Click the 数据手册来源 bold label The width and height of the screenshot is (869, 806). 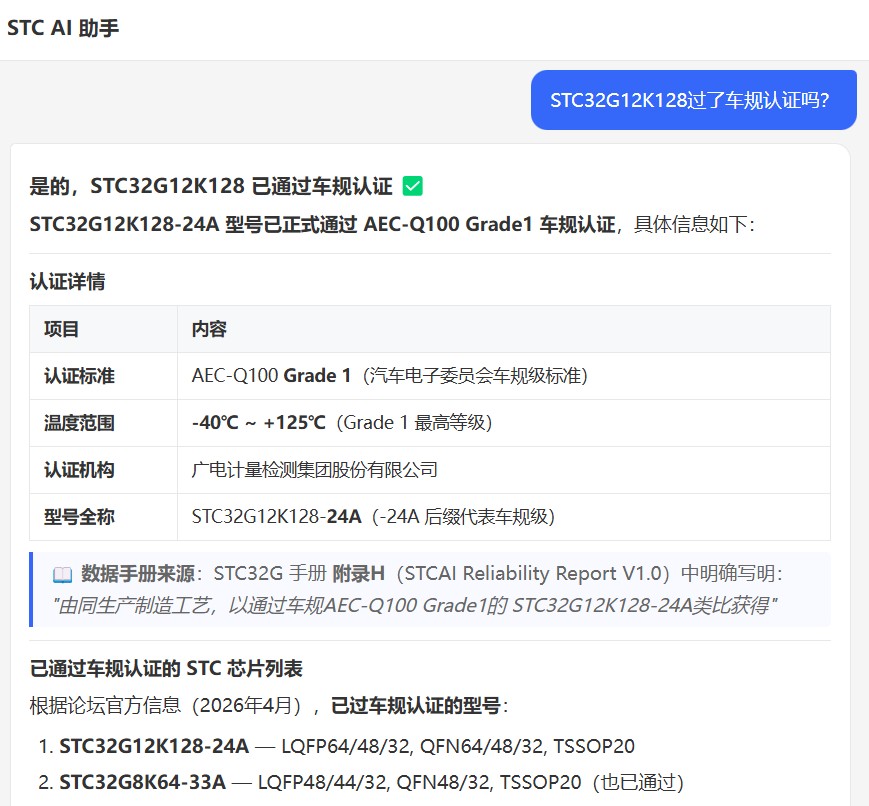(x=138, y=573)
